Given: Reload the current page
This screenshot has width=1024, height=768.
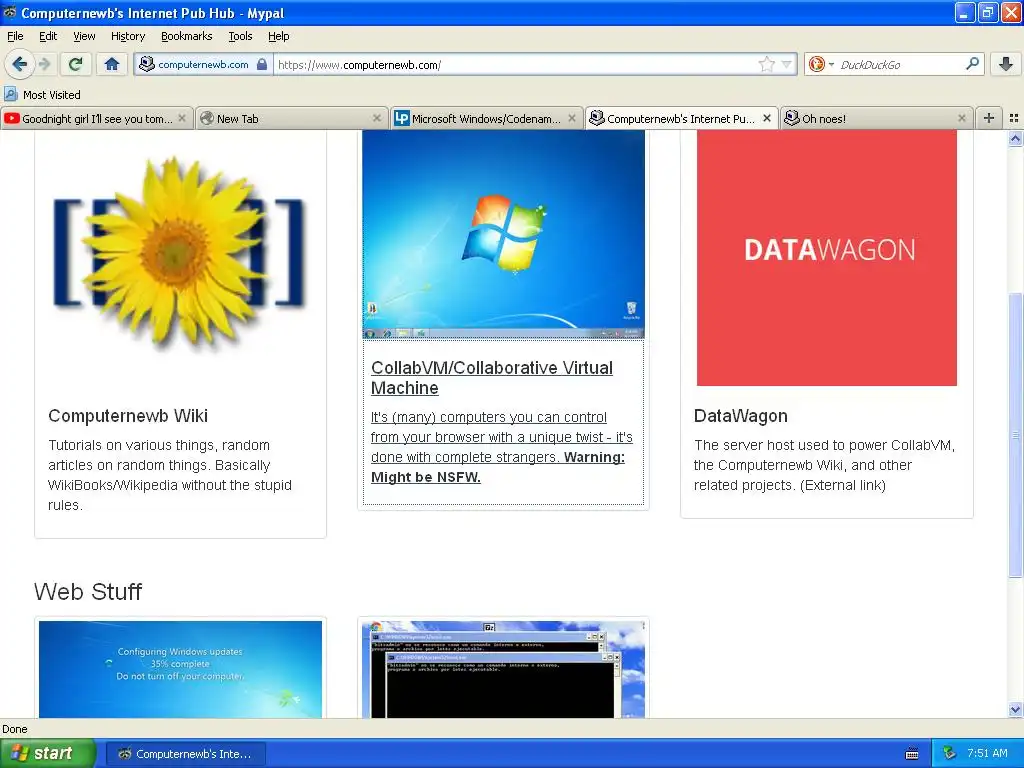Looking at the screenshot, I should tap(76, 64).
